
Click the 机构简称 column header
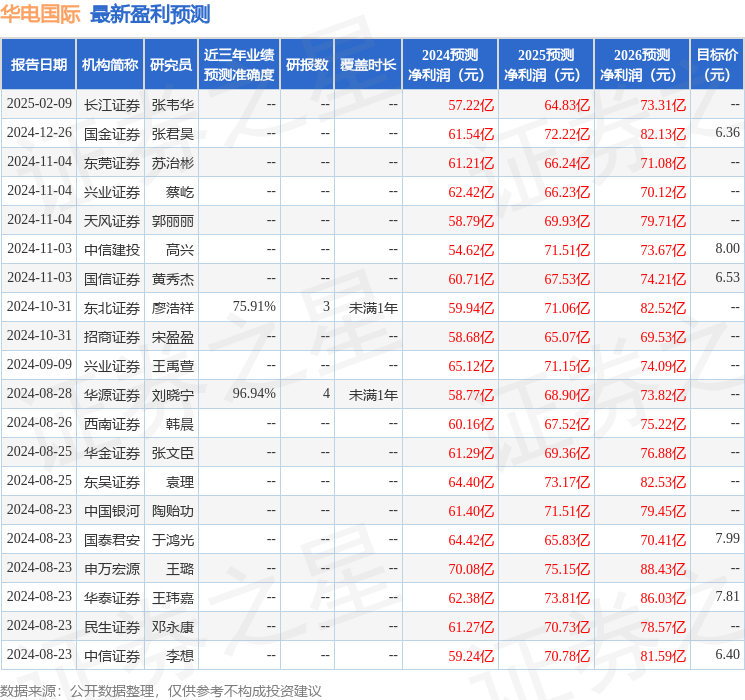click(x=110, y=65)
